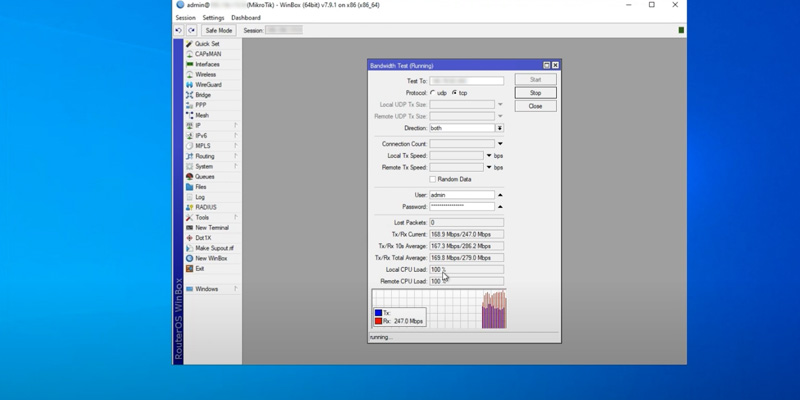Toggle Safe Mode button
This screenshot has width=800, height=400.
pos(218,30)
